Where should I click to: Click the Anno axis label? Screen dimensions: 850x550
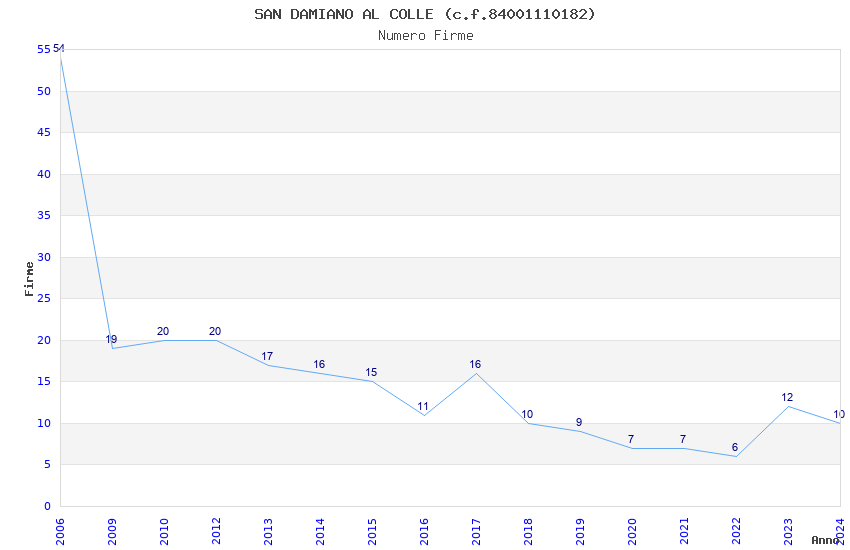[x=825, y=540]
